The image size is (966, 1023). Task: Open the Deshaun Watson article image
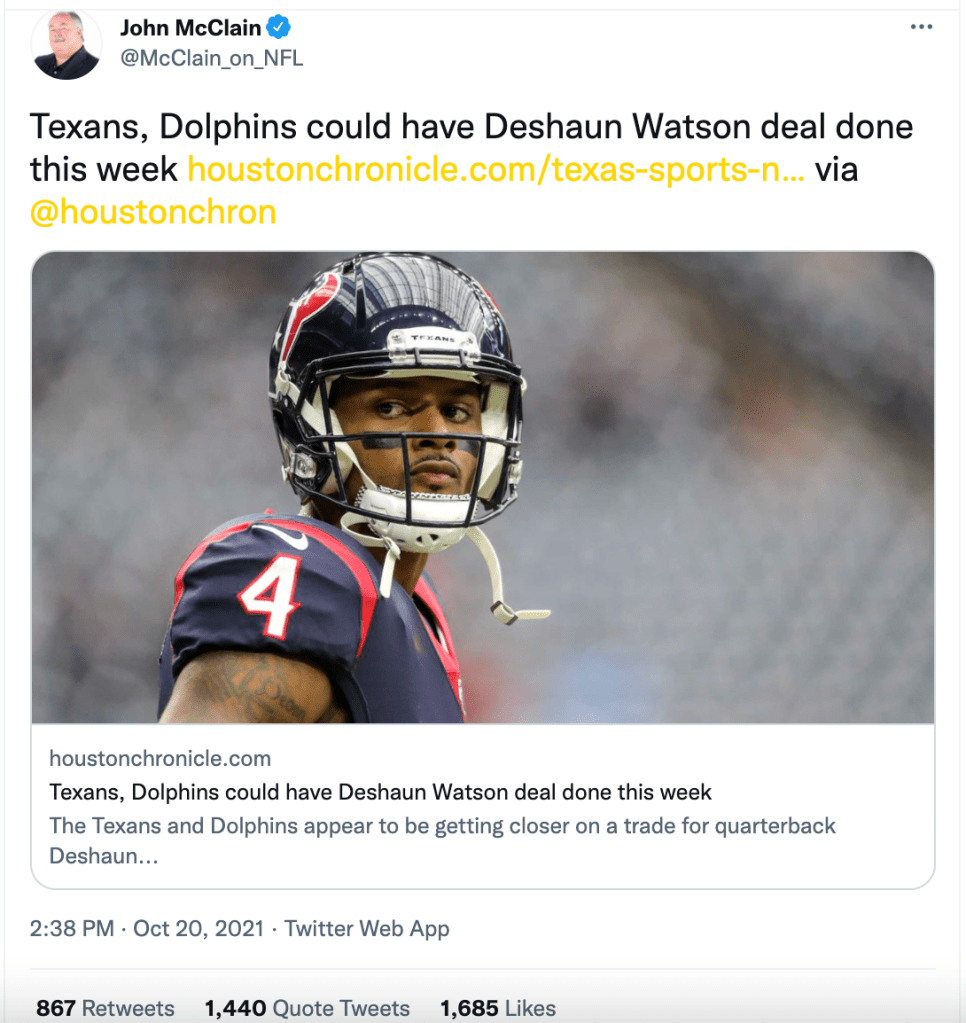coord(483,487)
